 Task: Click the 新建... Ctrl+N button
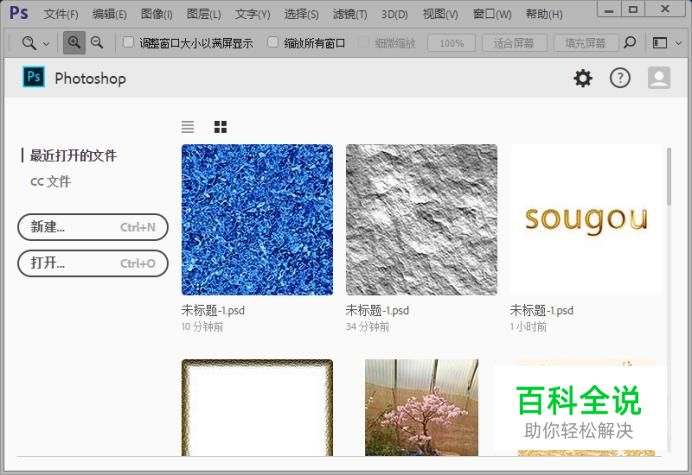click(x=93, y=227)
